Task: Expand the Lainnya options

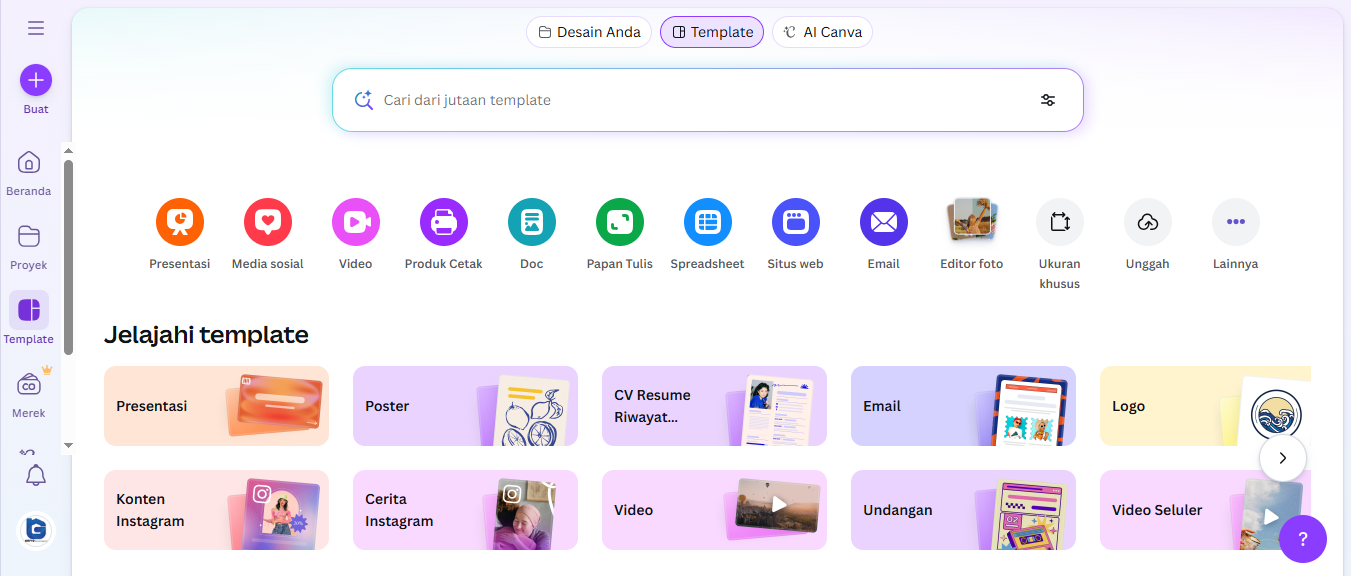Action: point(1235,221)
